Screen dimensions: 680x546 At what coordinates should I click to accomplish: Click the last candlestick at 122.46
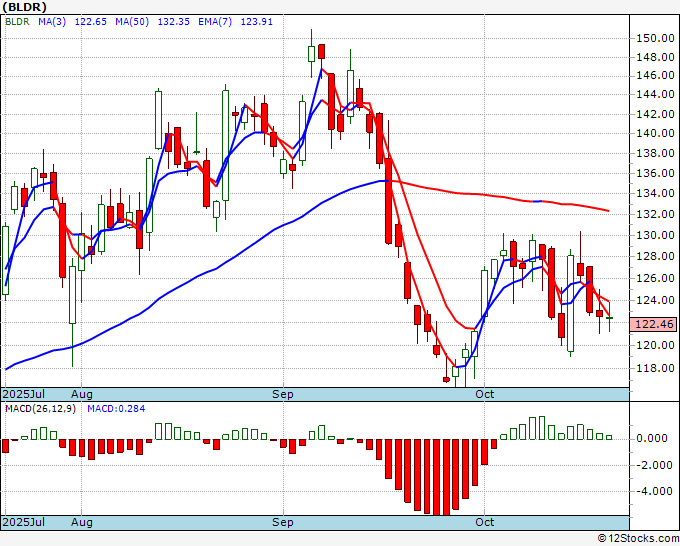609,318
